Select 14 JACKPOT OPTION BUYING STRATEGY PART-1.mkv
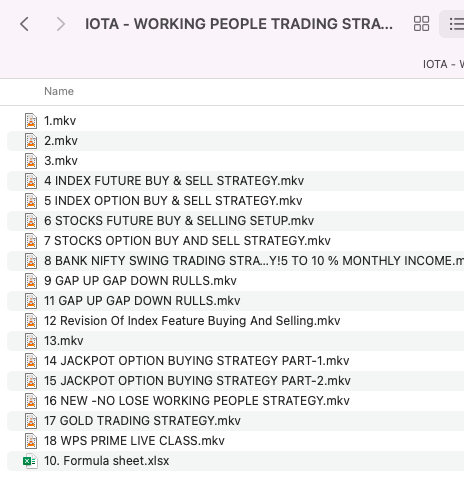This screenshot has width=464, height=484. click(x=235, y=361)
